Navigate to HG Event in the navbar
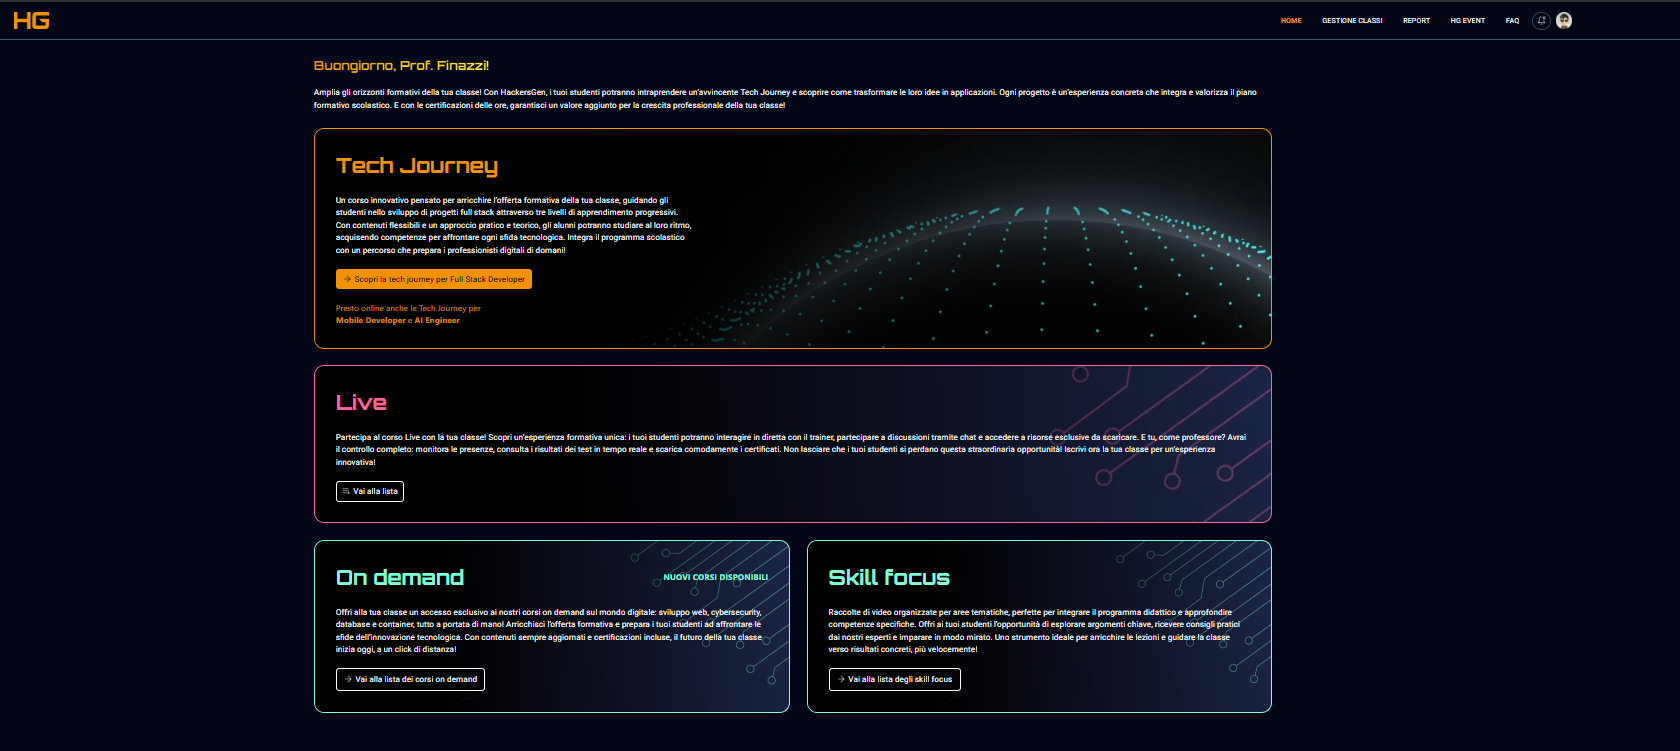 1467,21
